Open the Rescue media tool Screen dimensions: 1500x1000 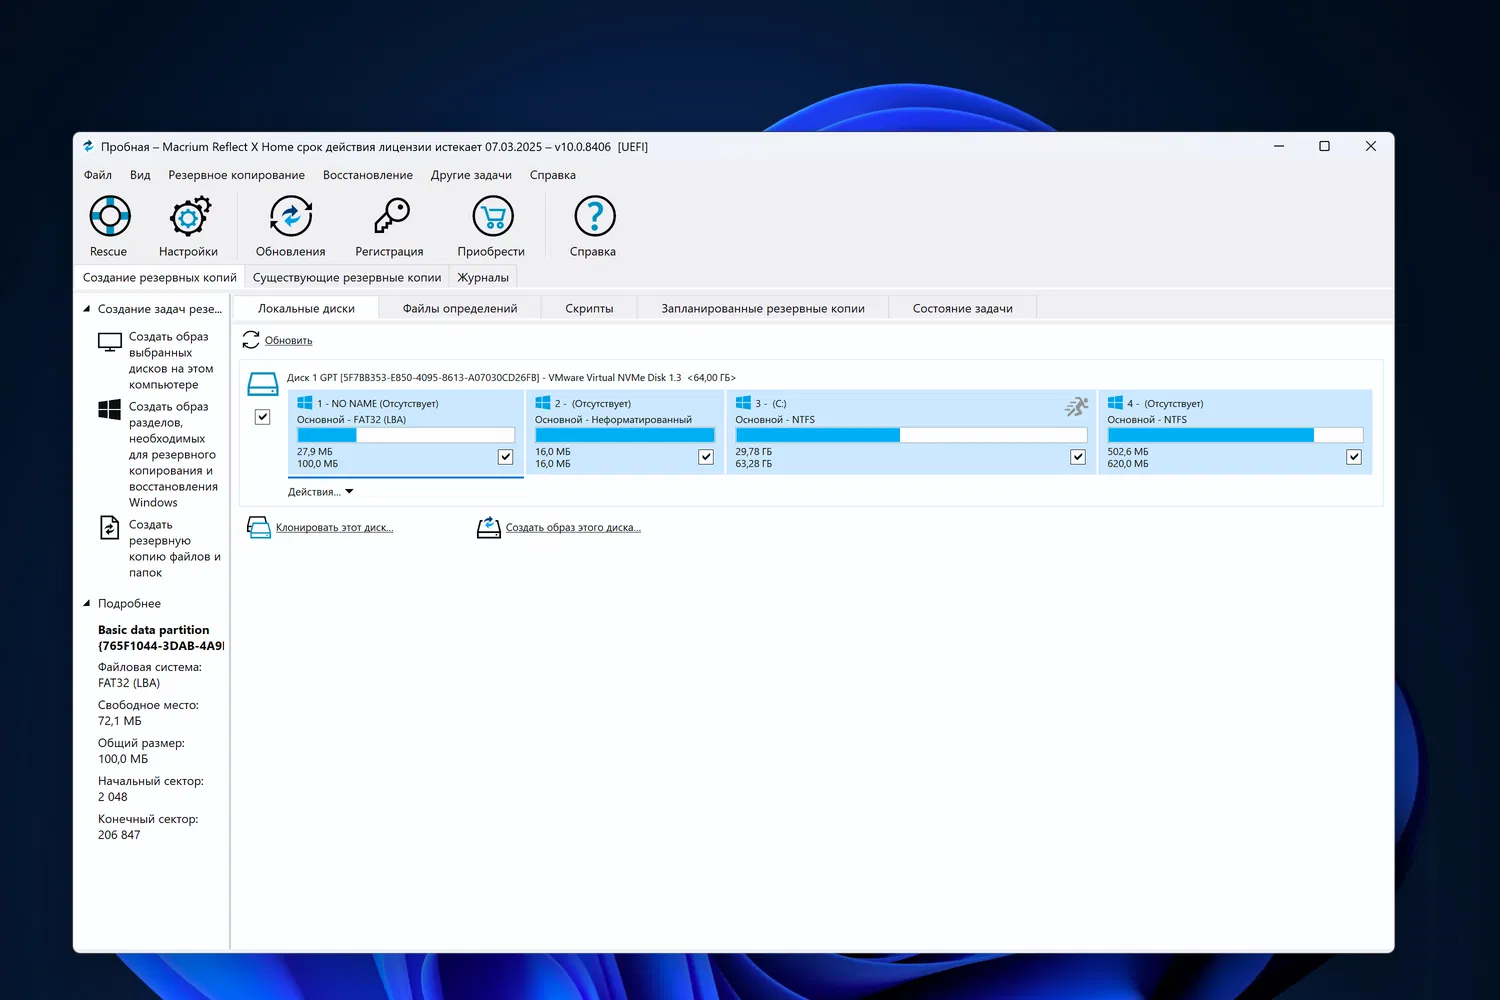pyautogui.click(x=109, y=217)
